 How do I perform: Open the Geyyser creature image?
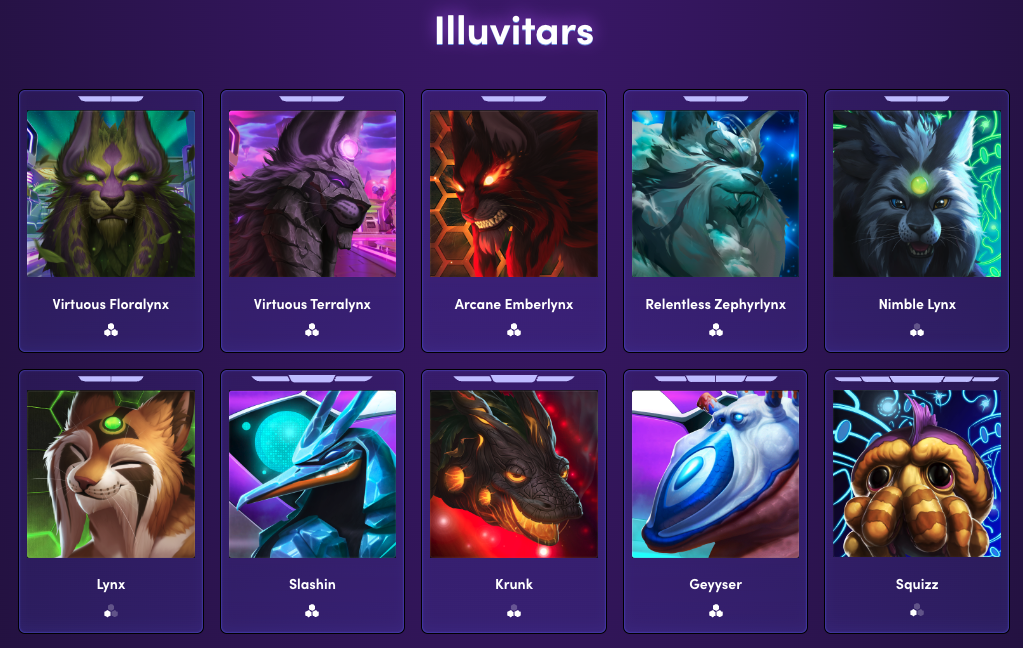click(x=715, y=474)
